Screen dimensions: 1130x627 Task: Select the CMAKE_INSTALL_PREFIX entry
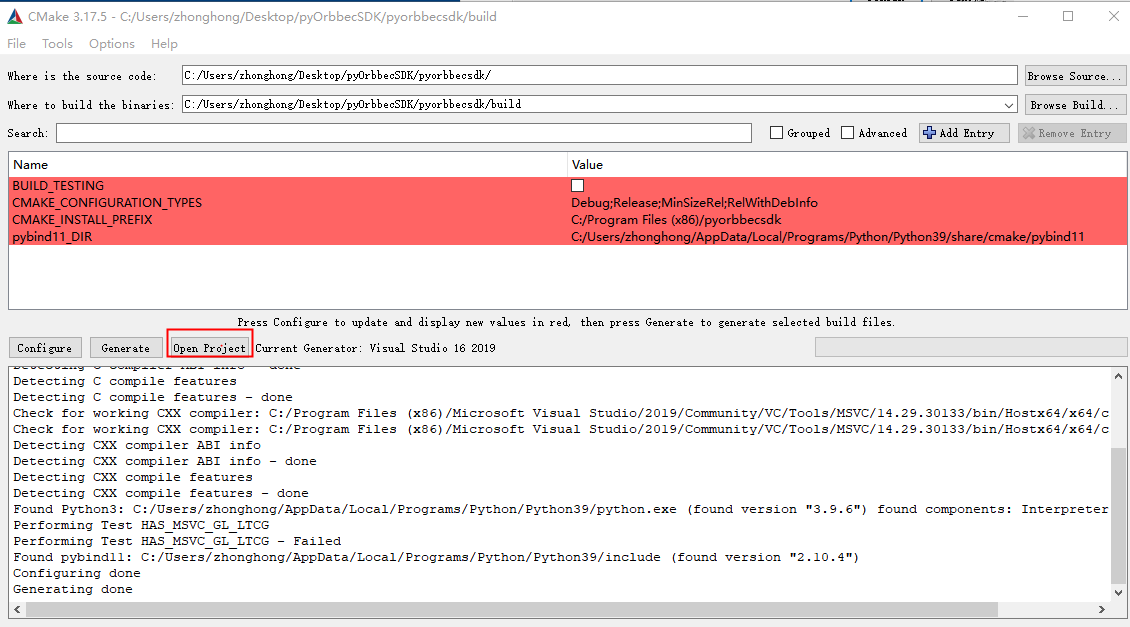coord(82,220)
